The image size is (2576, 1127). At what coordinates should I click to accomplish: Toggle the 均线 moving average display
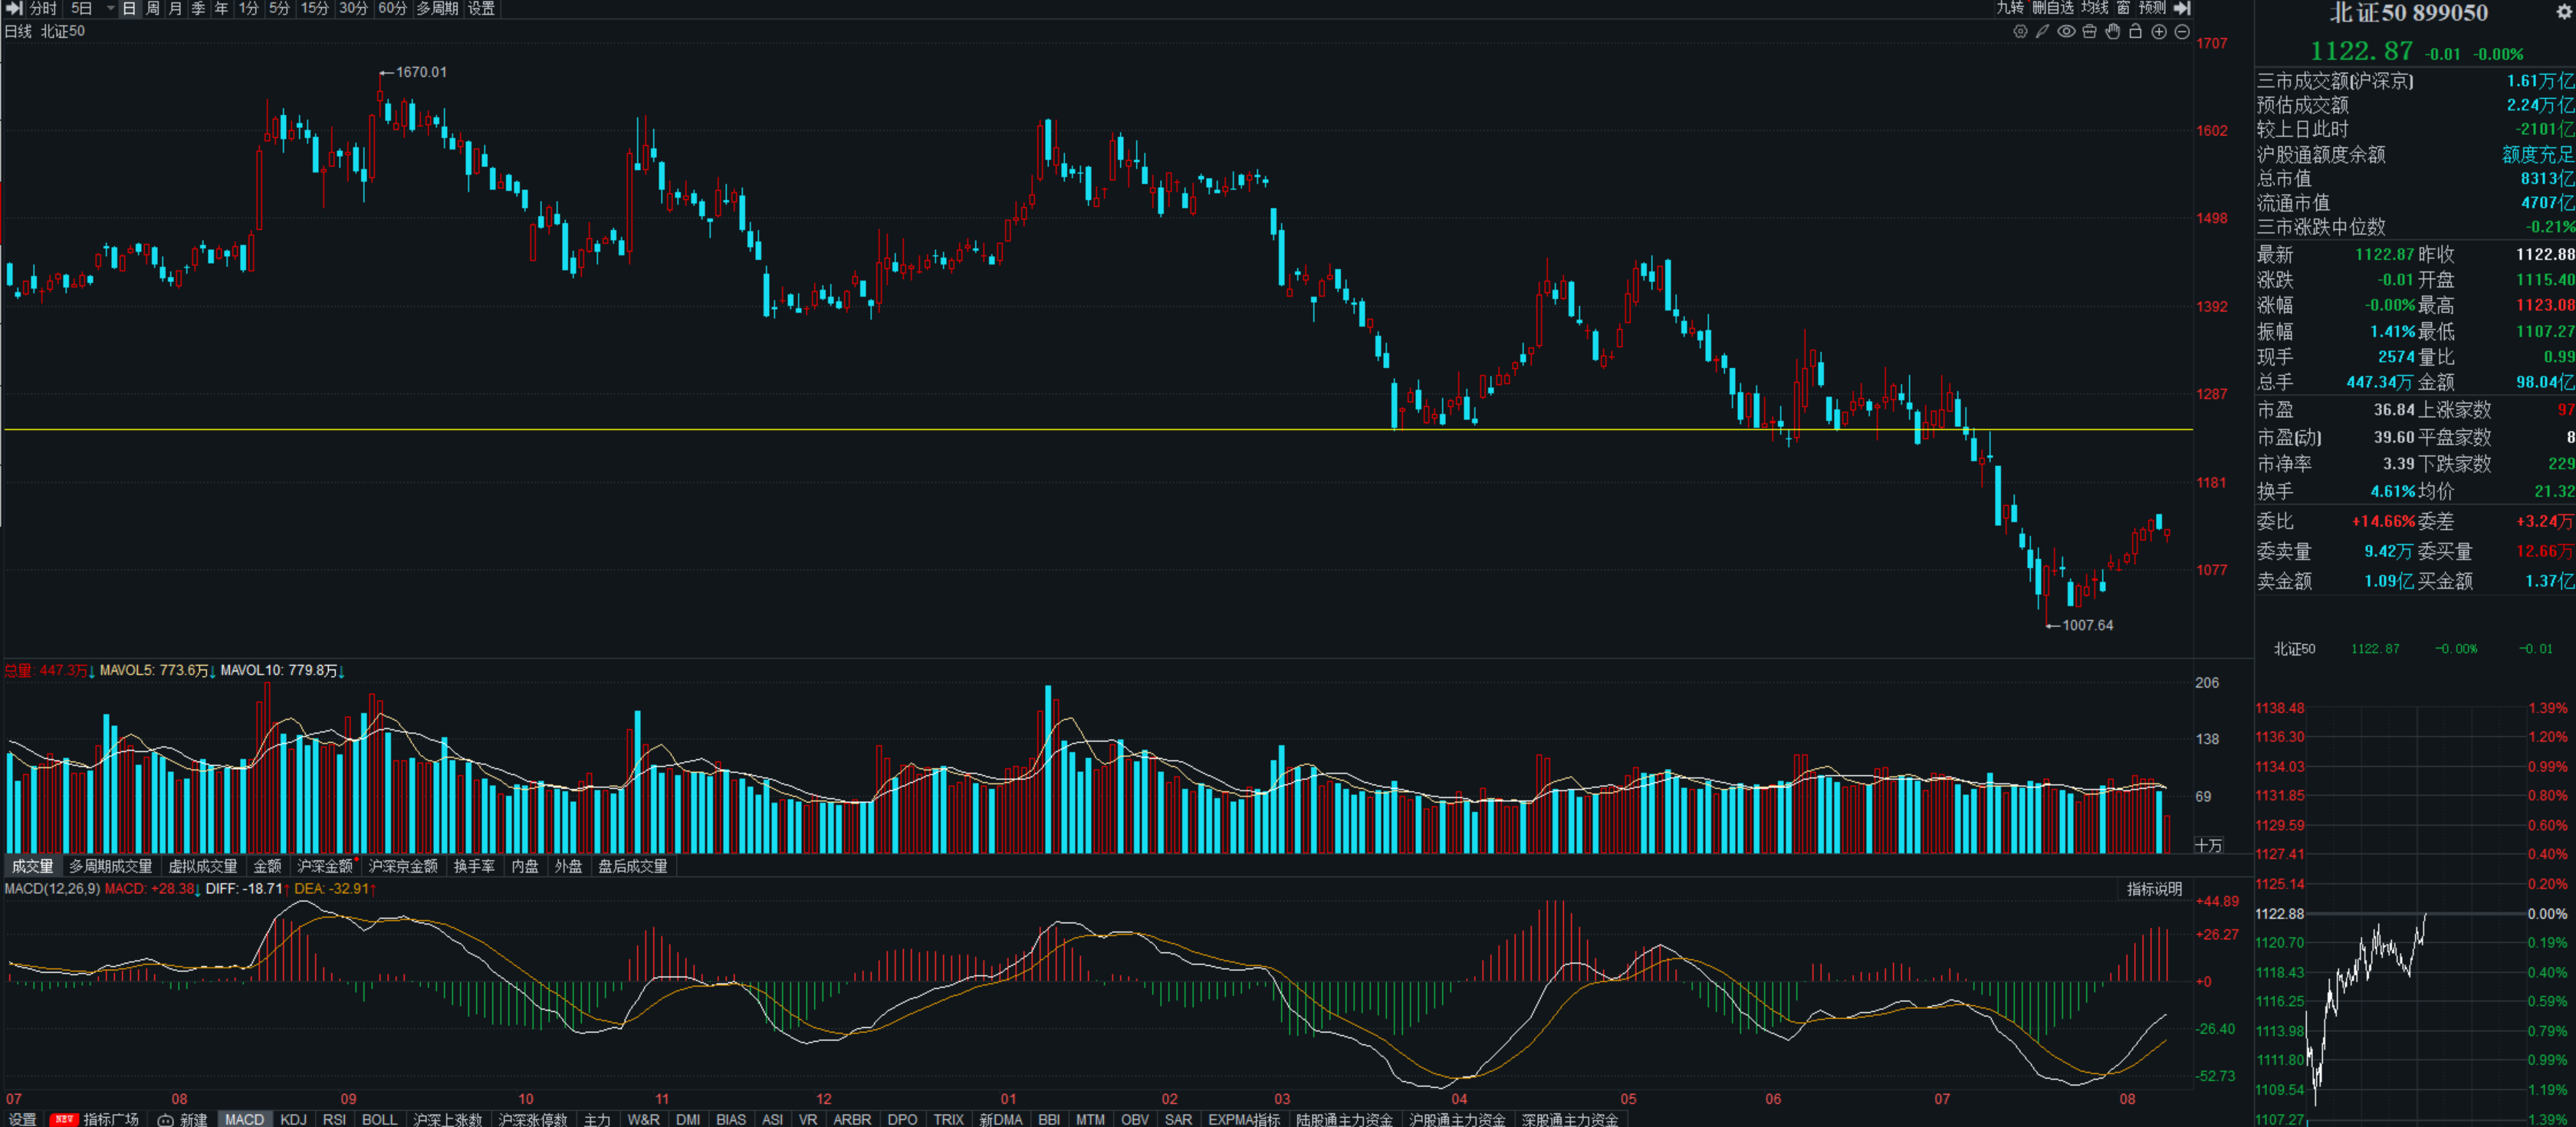(x=2094, y=8)
